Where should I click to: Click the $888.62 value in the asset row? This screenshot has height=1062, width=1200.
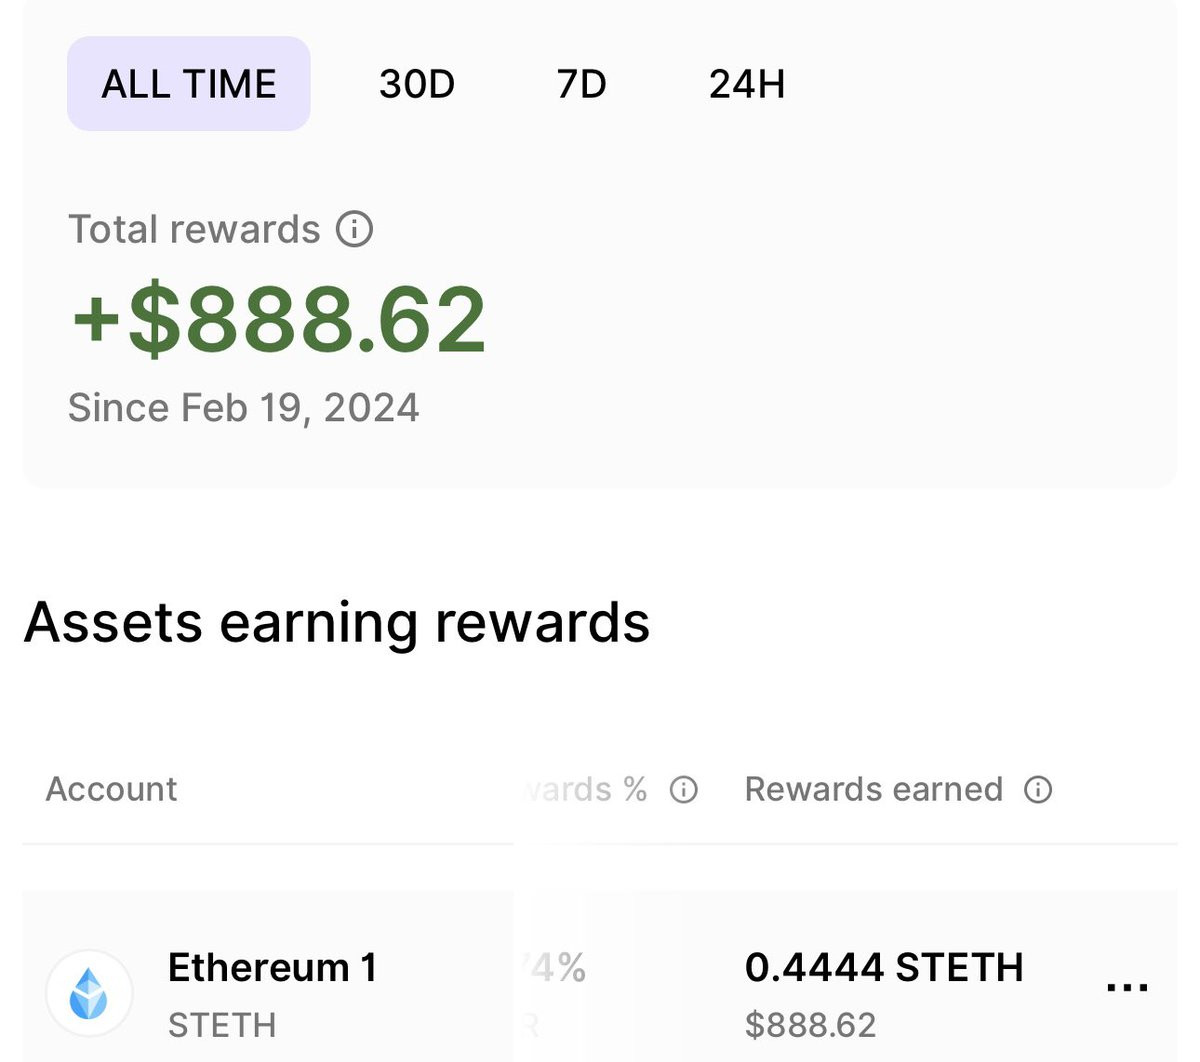[810, 1025]
